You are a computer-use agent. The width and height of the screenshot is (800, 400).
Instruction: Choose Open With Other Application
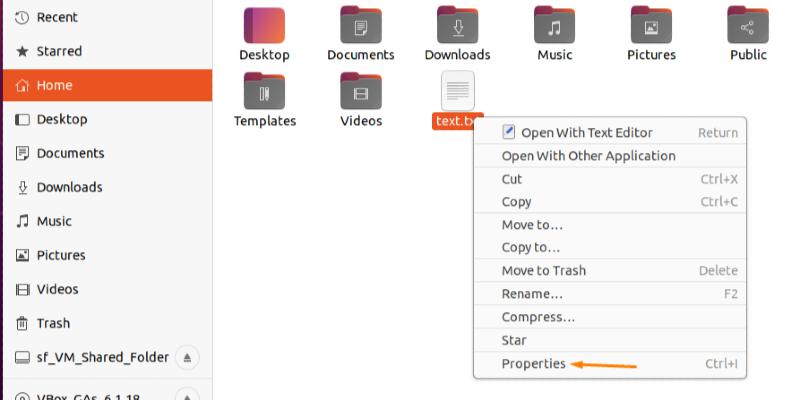point(610,156)
